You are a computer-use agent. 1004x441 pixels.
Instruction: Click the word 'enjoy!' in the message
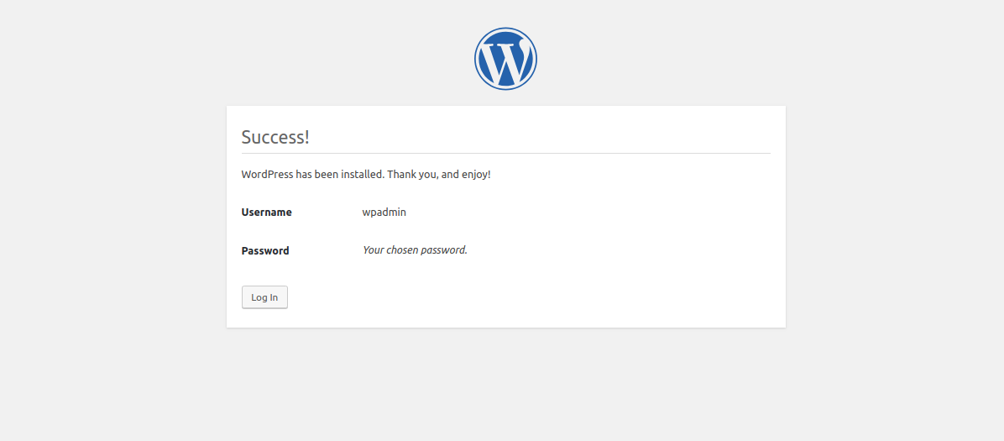coord(476,174)
